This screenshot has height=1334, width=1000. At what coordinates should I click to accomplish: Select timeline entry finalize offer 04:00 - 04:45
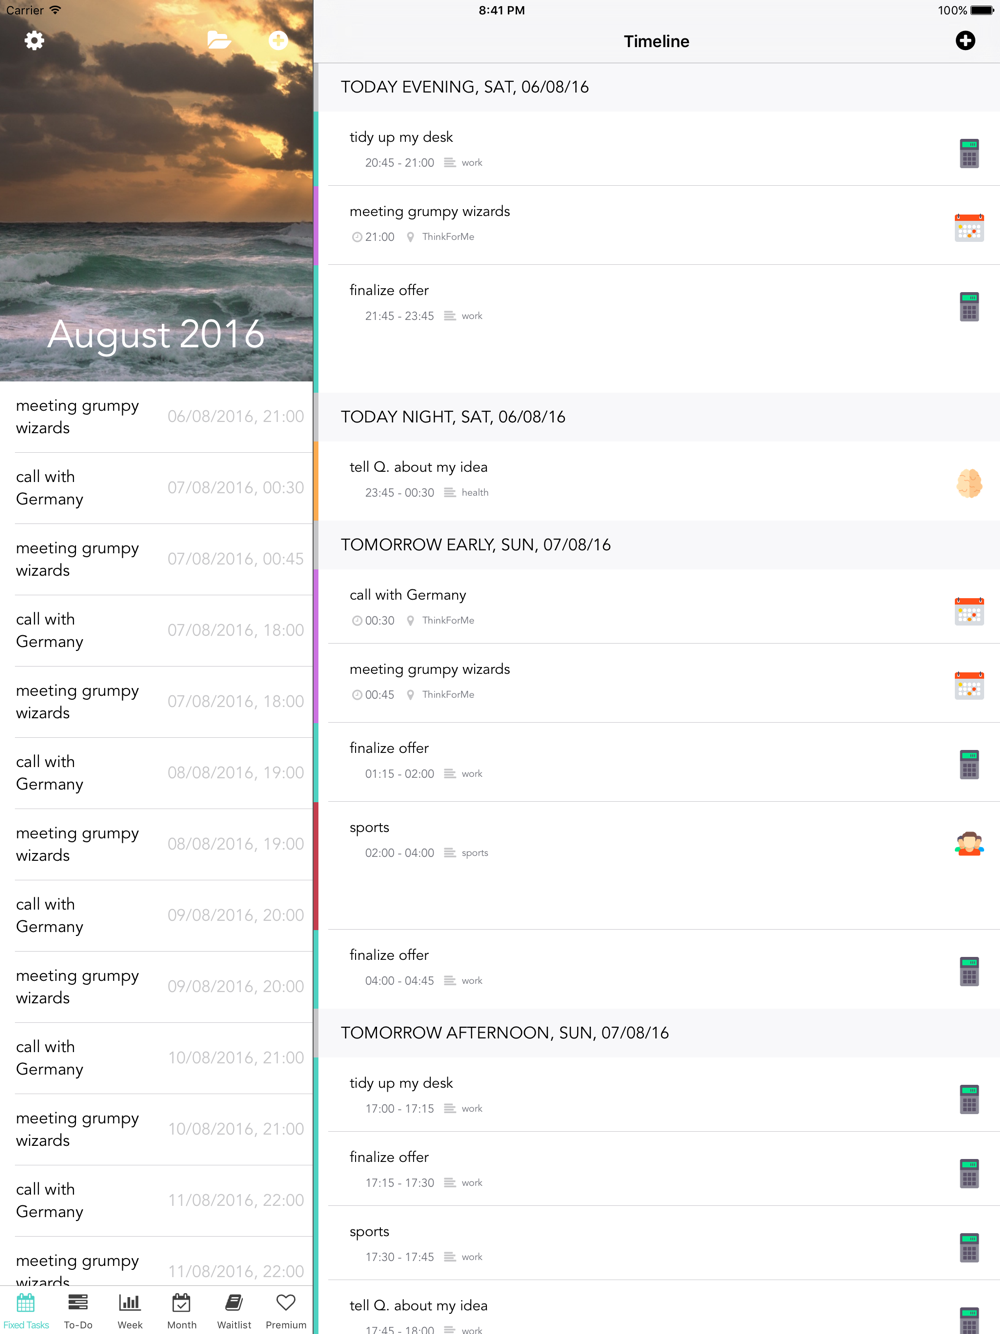657,970
